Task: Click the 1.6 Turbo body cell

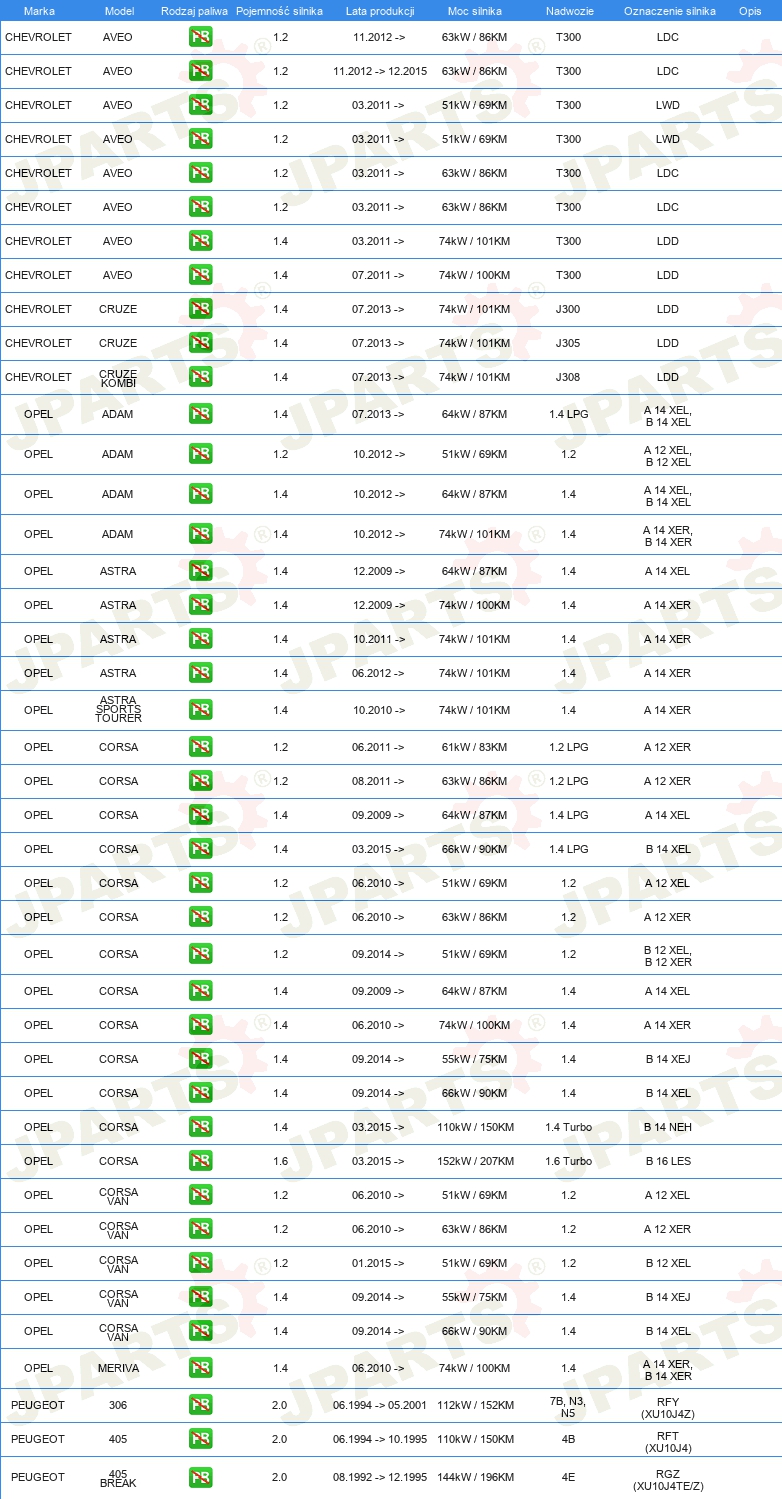Action: pyautogui.click(x=568, y=1161)
